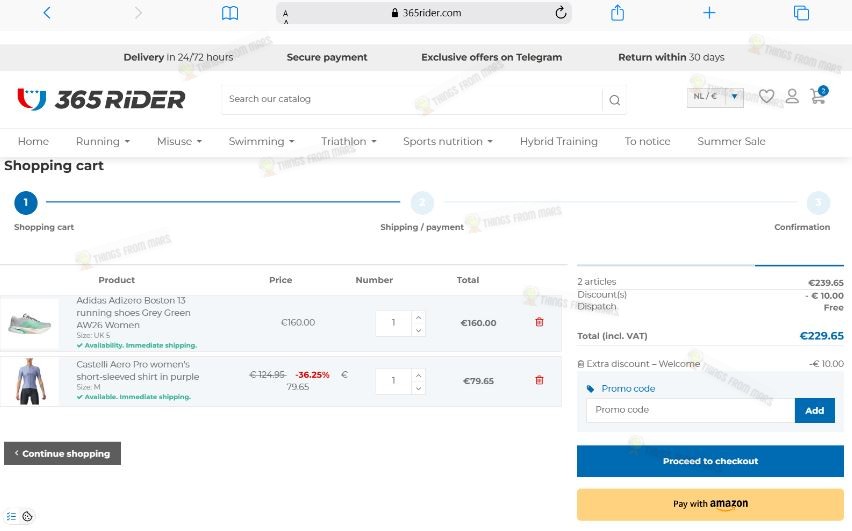Open Adidas Adizero Boston 13 product link

click(133, 313)
